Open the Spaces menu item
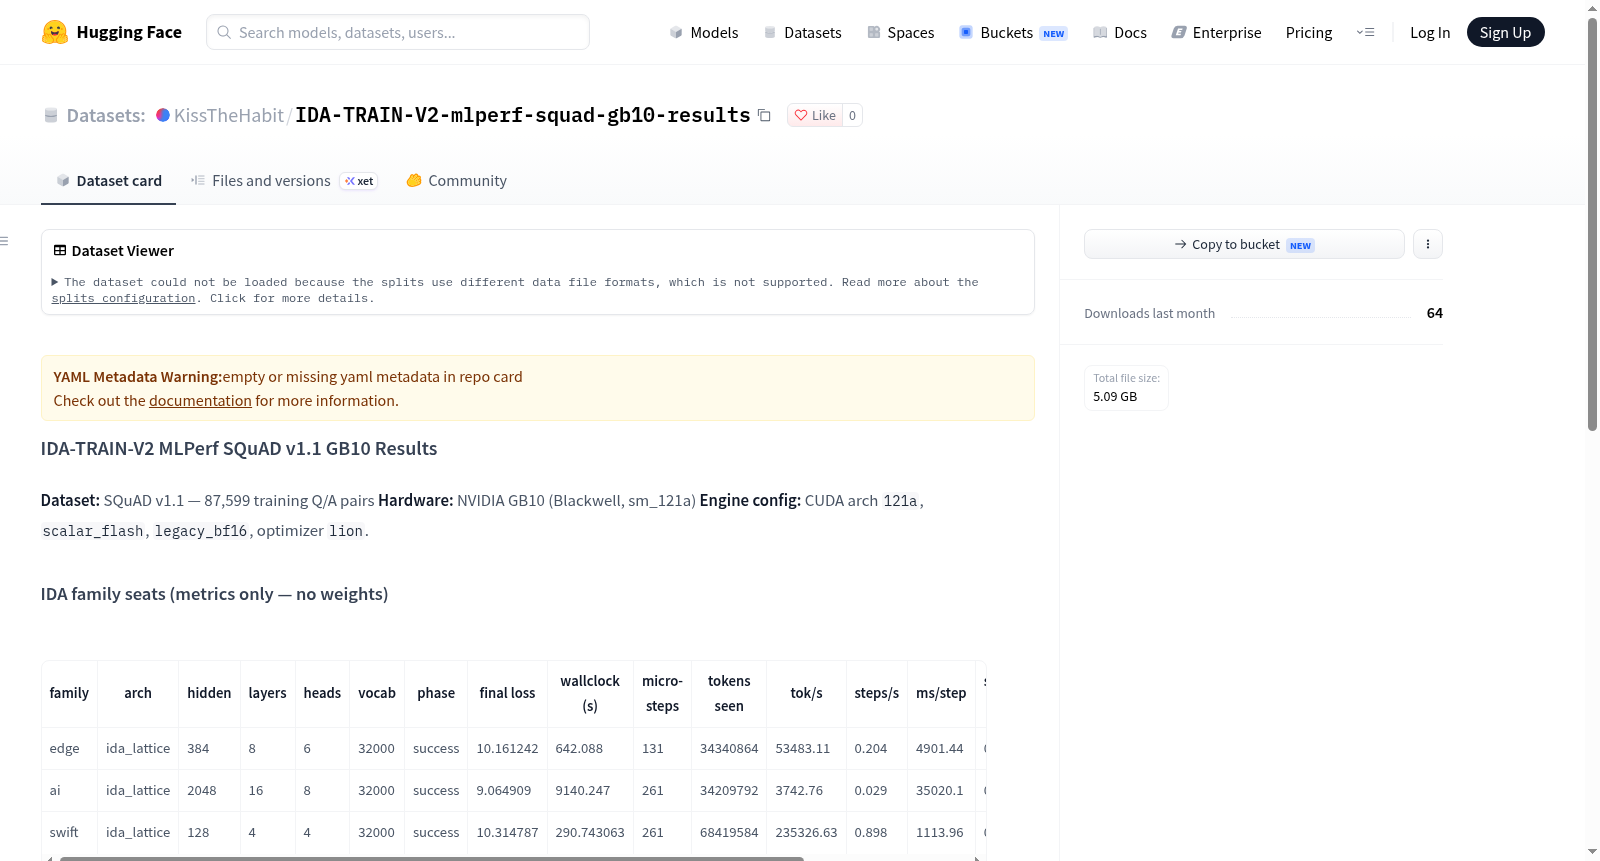 tap(901, 32)
